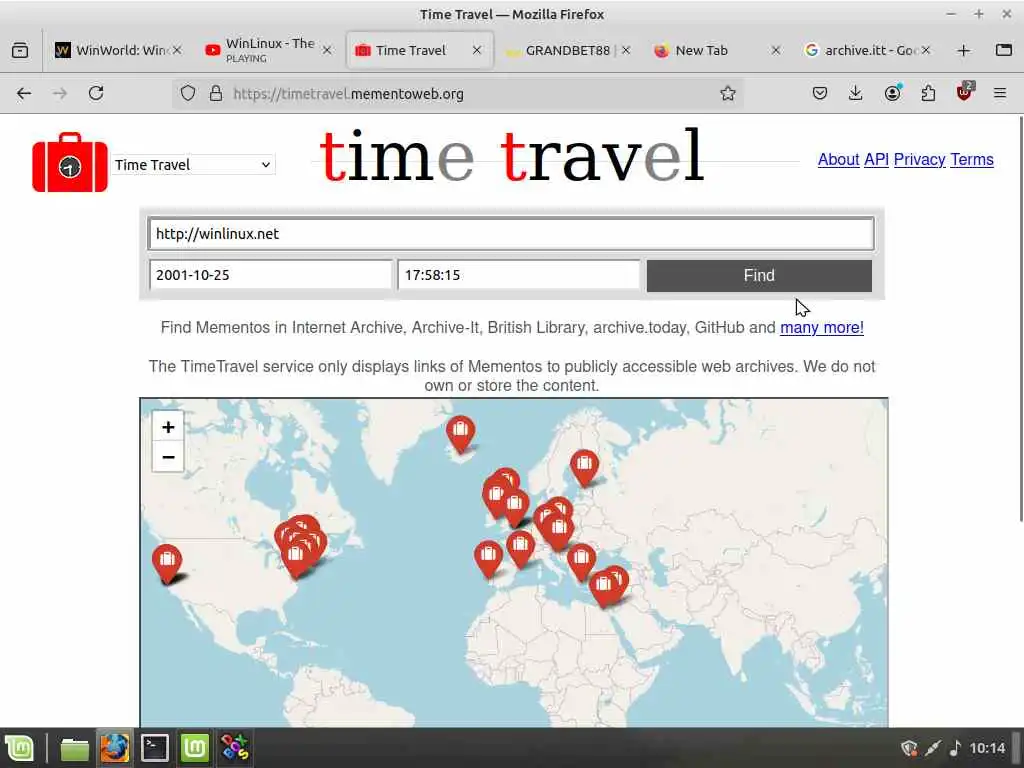1024x768 pixels.
Task: Open the extensions puzzle icon
Action: click(x=928, y=93)
